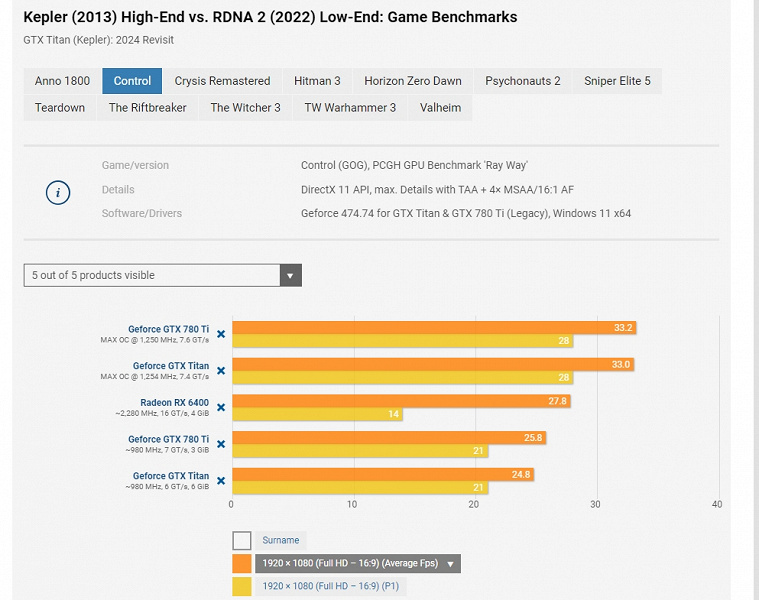759x600 pixels.
Task: Toggle the Surname checkbox
Action: [x=242, y=540]
